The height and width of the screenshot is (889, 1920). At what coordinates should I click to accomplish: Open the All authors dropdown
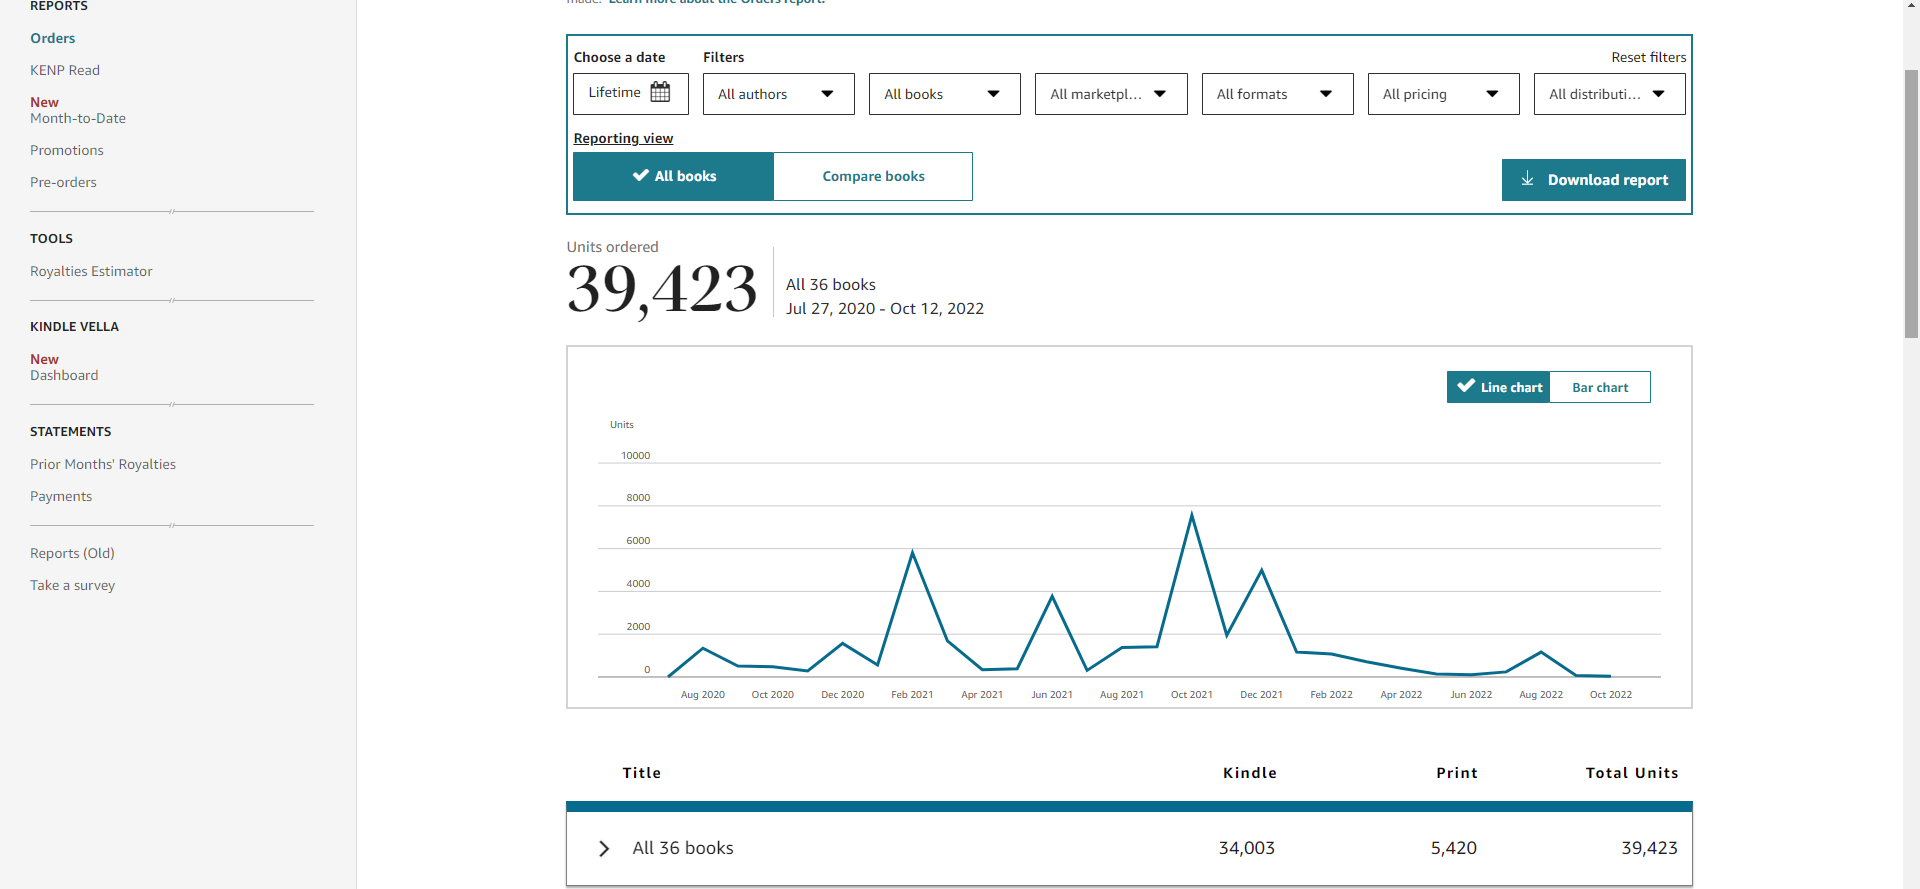pyautogui.click(x=778, y=94)
